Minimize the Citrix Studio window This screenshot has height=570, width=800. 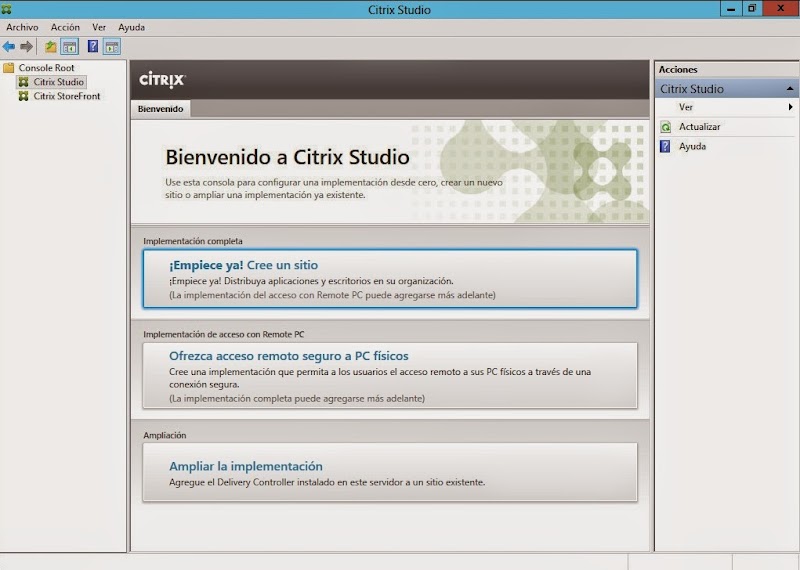point(731,9)
